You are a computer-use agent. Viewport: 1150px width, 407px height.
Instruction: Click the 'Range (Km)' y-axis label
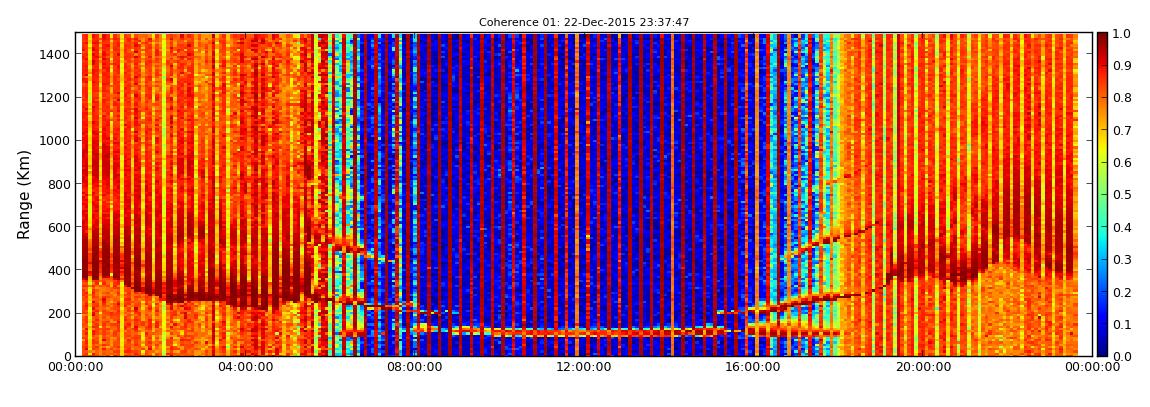(23, 194)
